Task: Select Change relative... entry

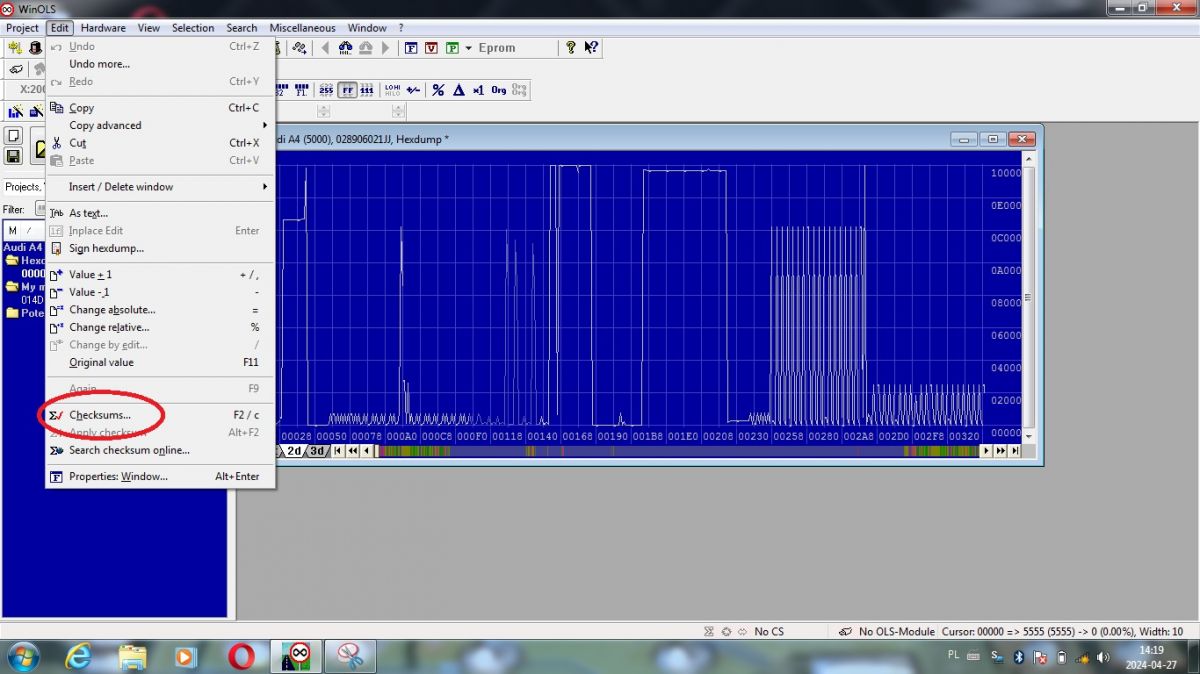Action: click(160, 327)
